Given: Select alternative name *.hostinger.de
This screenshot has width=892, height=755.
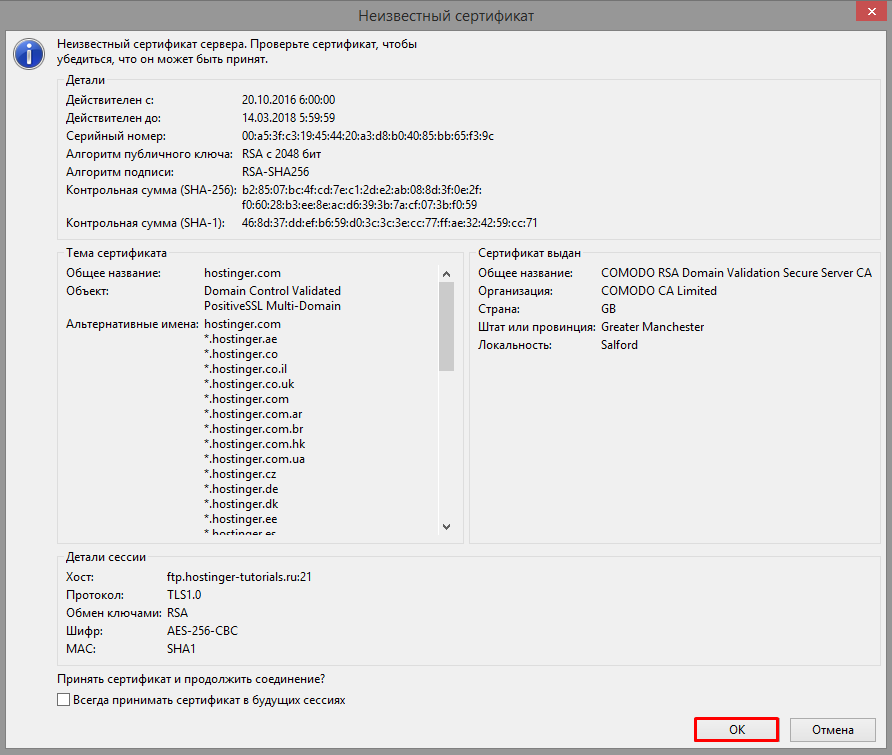Looking at the screenshot, I should click(x=241, y=489).
